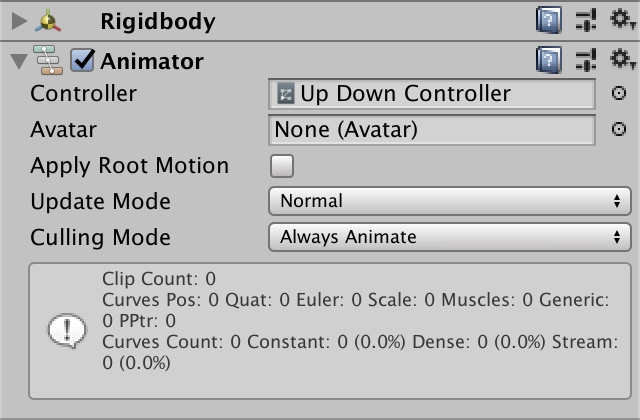
Task: Select the Up Down Controller field
Action: tap(432, 94)
